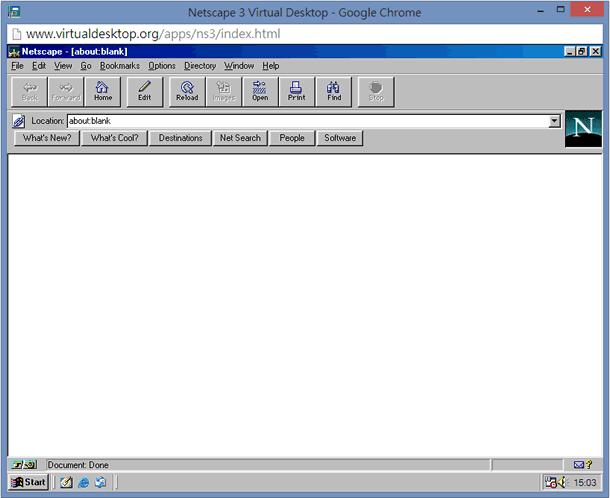Click the Location input field

308,121
